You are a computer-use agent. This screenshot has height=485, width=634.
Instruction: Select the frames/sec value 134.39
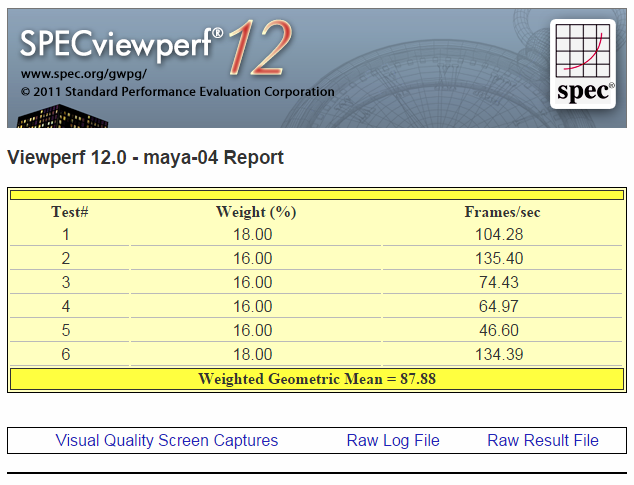pyautogui.click(x=499, y=354)
